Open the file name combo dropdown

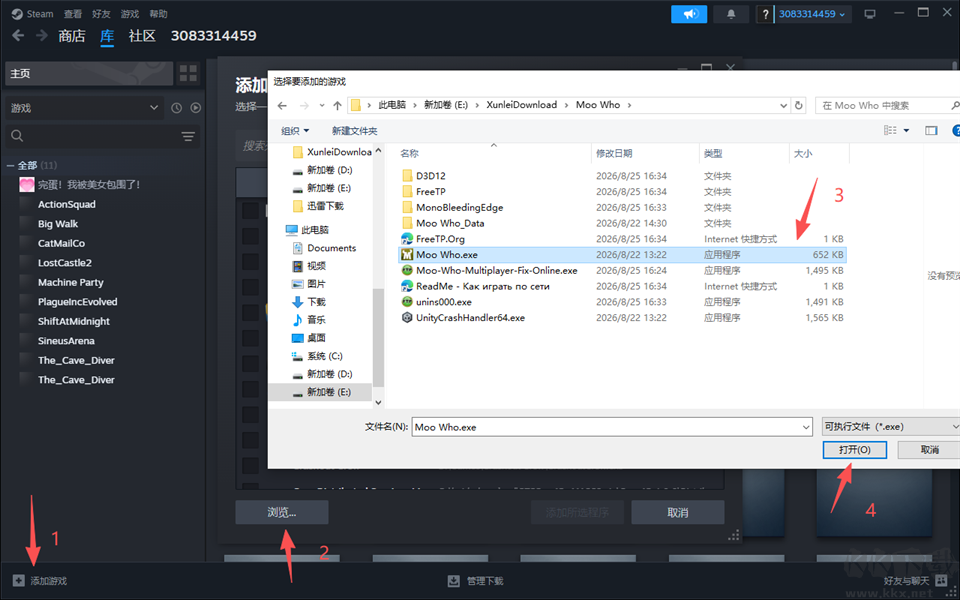click(806, 427)
